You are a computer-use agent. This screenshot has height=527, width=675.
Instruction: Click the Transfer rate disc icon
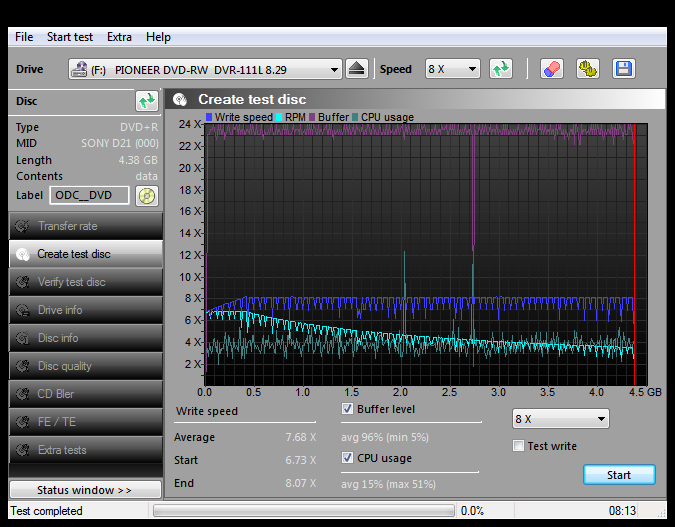[22, 226]
